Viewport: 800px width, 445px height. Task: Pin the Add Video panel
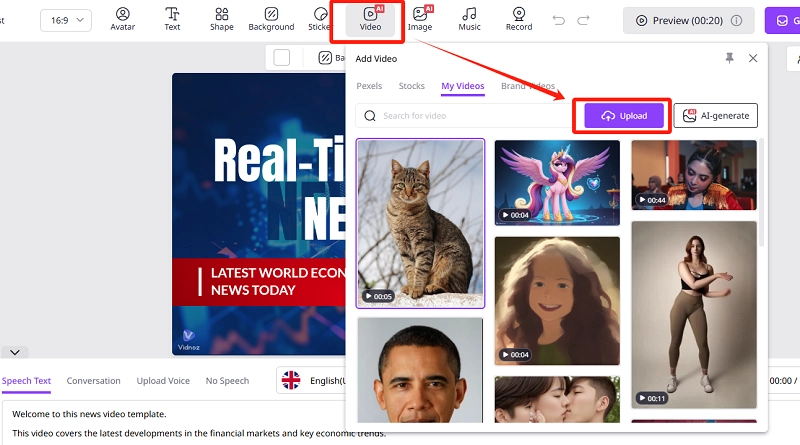tap(730, 58)
